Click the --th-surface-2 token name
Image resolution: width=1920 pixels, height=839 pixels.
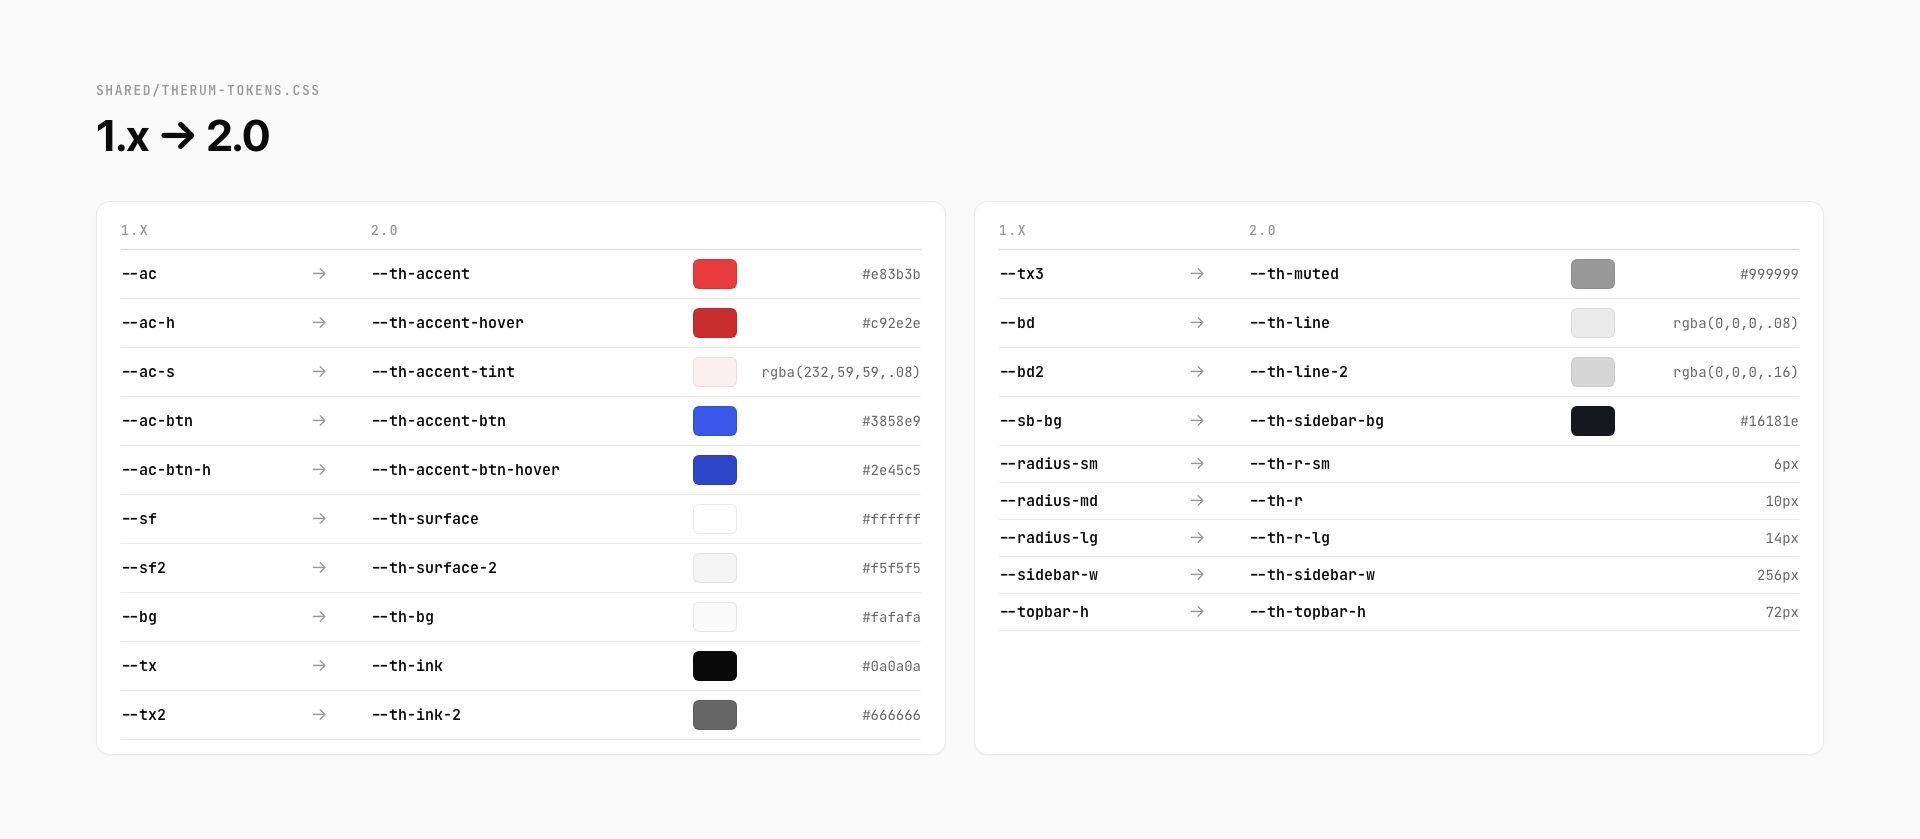pyautogui.click(x=434, y=568)
